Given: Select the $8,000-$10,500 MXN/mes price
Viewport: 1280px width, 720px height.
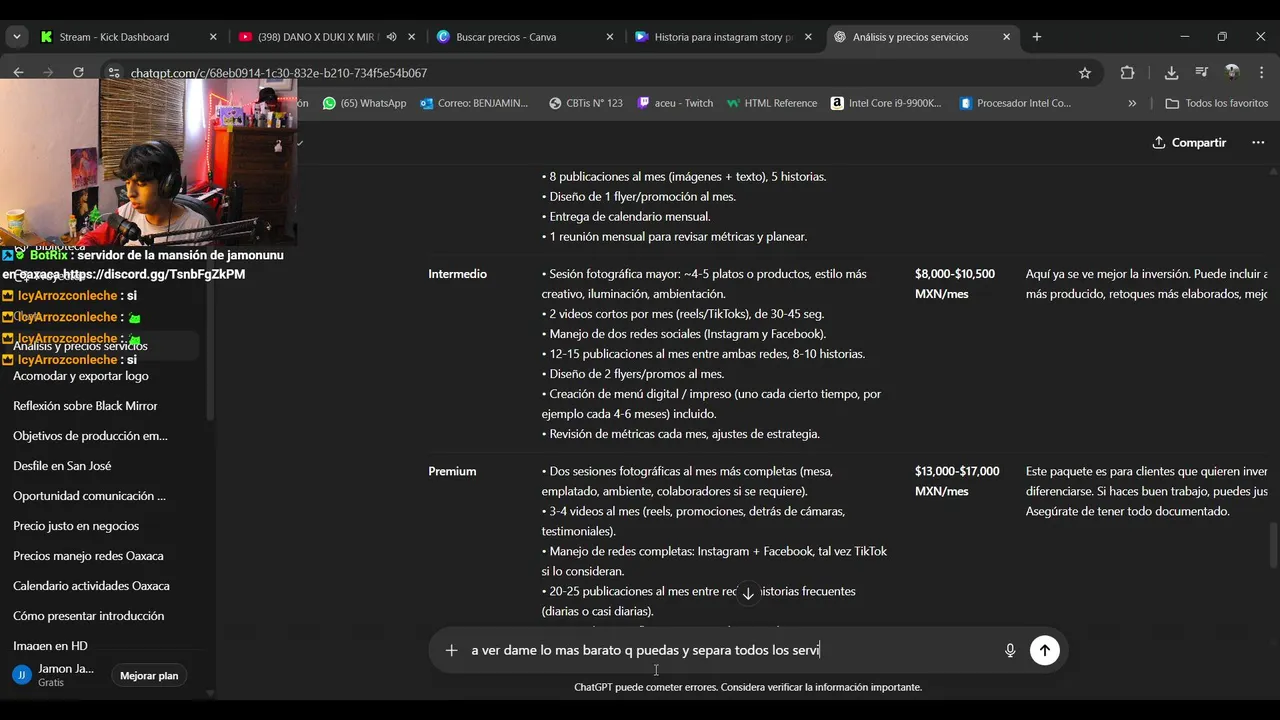Looking at the screenshot, I should (x=955, y=284).
